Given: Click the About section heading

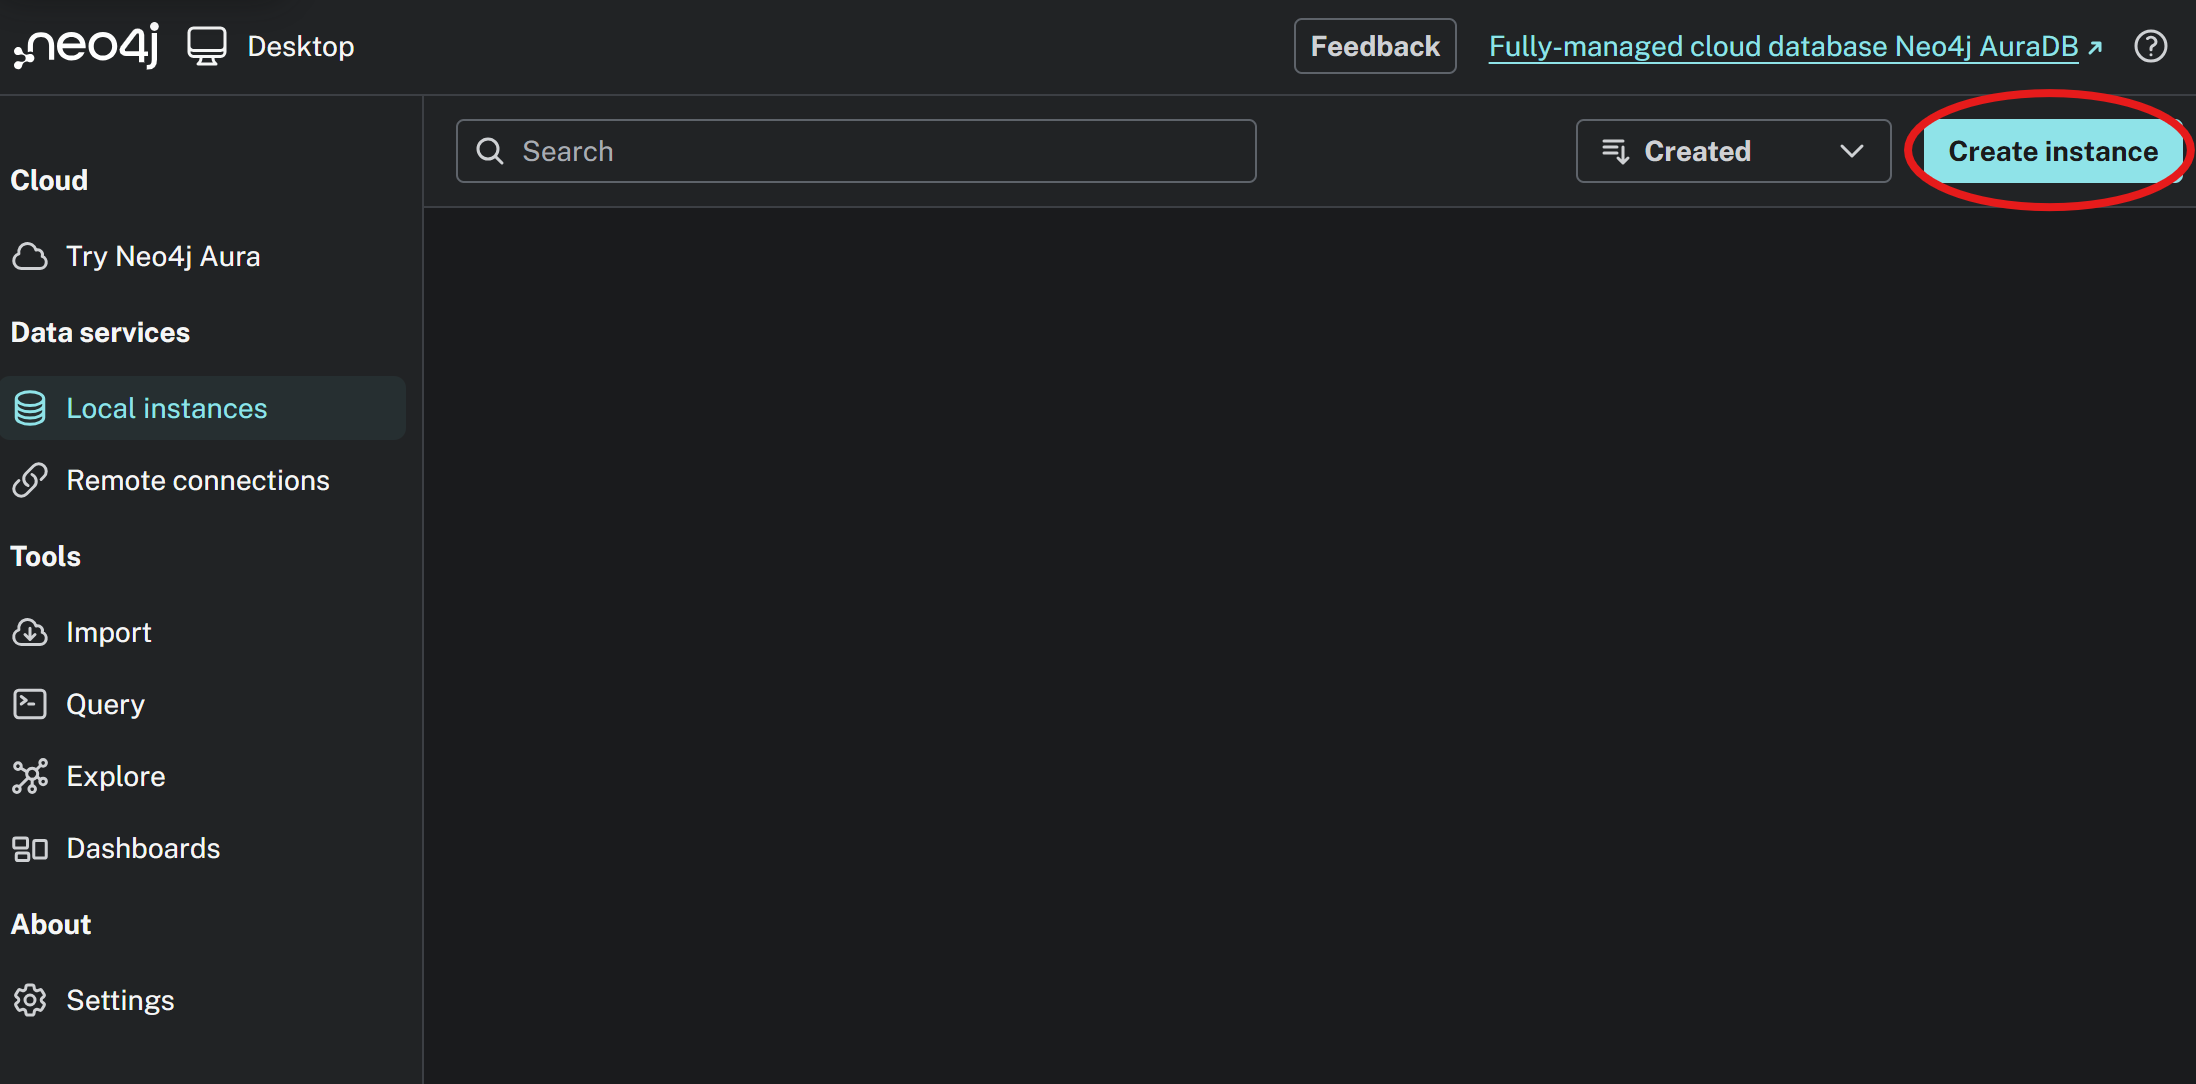Looking at the screenshot, I should 51,924.
